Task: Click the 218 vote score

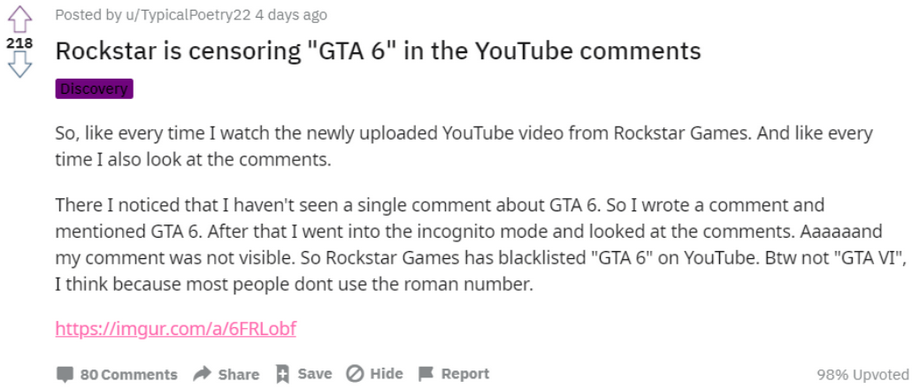Action: [x=20, y=43]
